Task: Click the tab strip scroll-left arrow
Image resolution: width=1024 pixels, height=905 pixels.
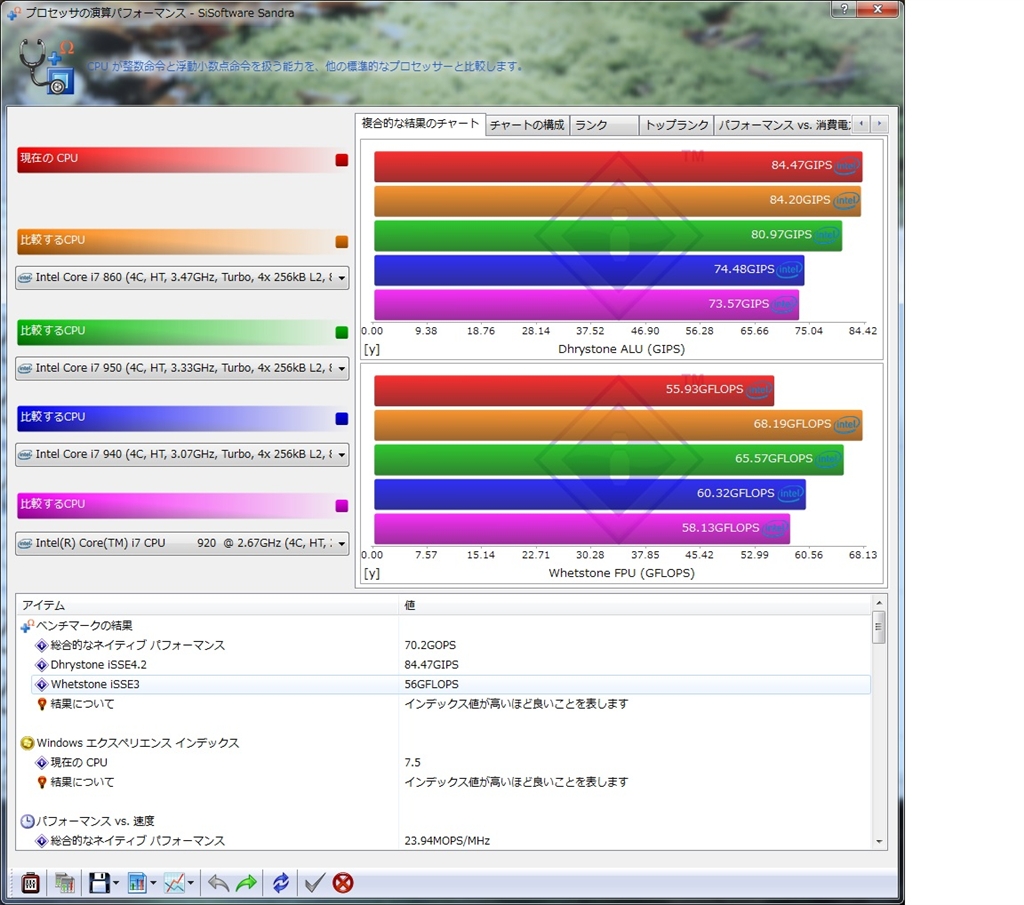Action: [861, 123]
